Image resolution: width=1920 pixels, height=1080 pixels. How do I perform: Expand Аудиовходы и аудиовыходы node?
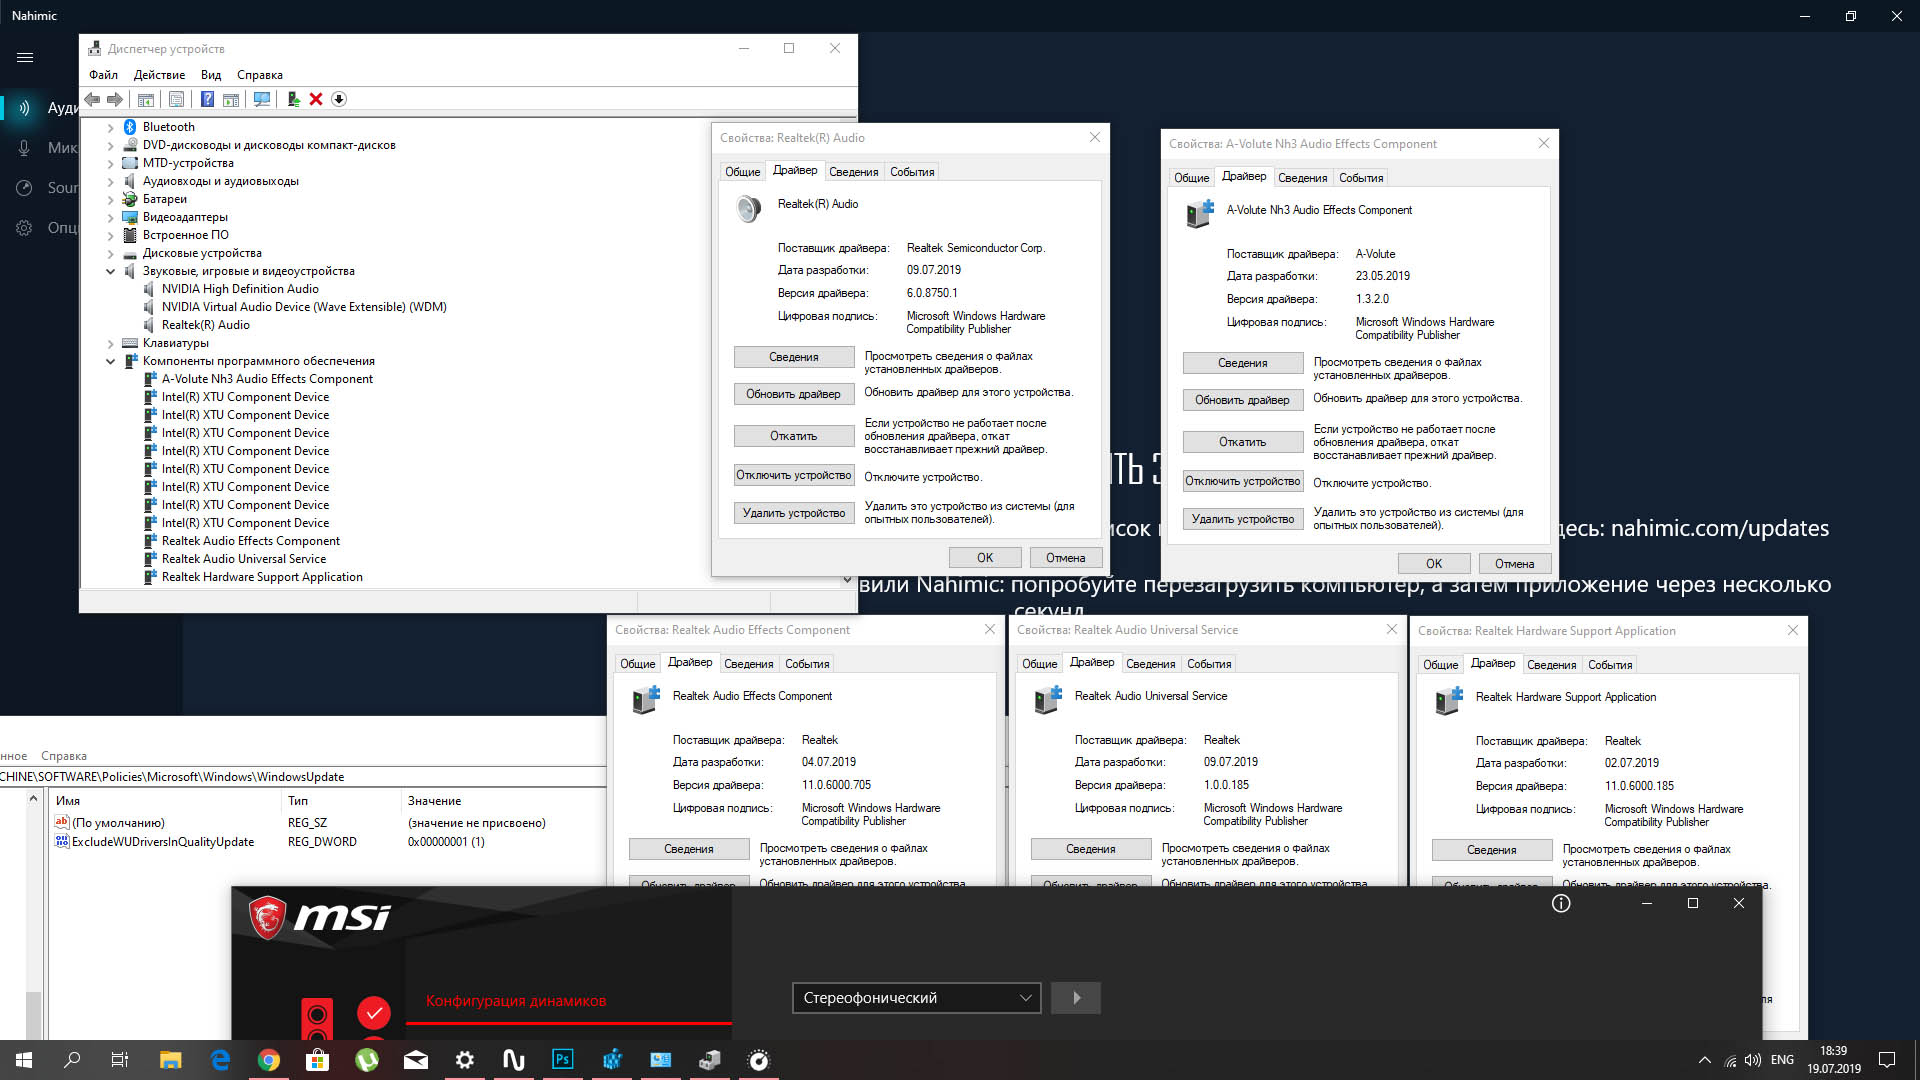110,182
